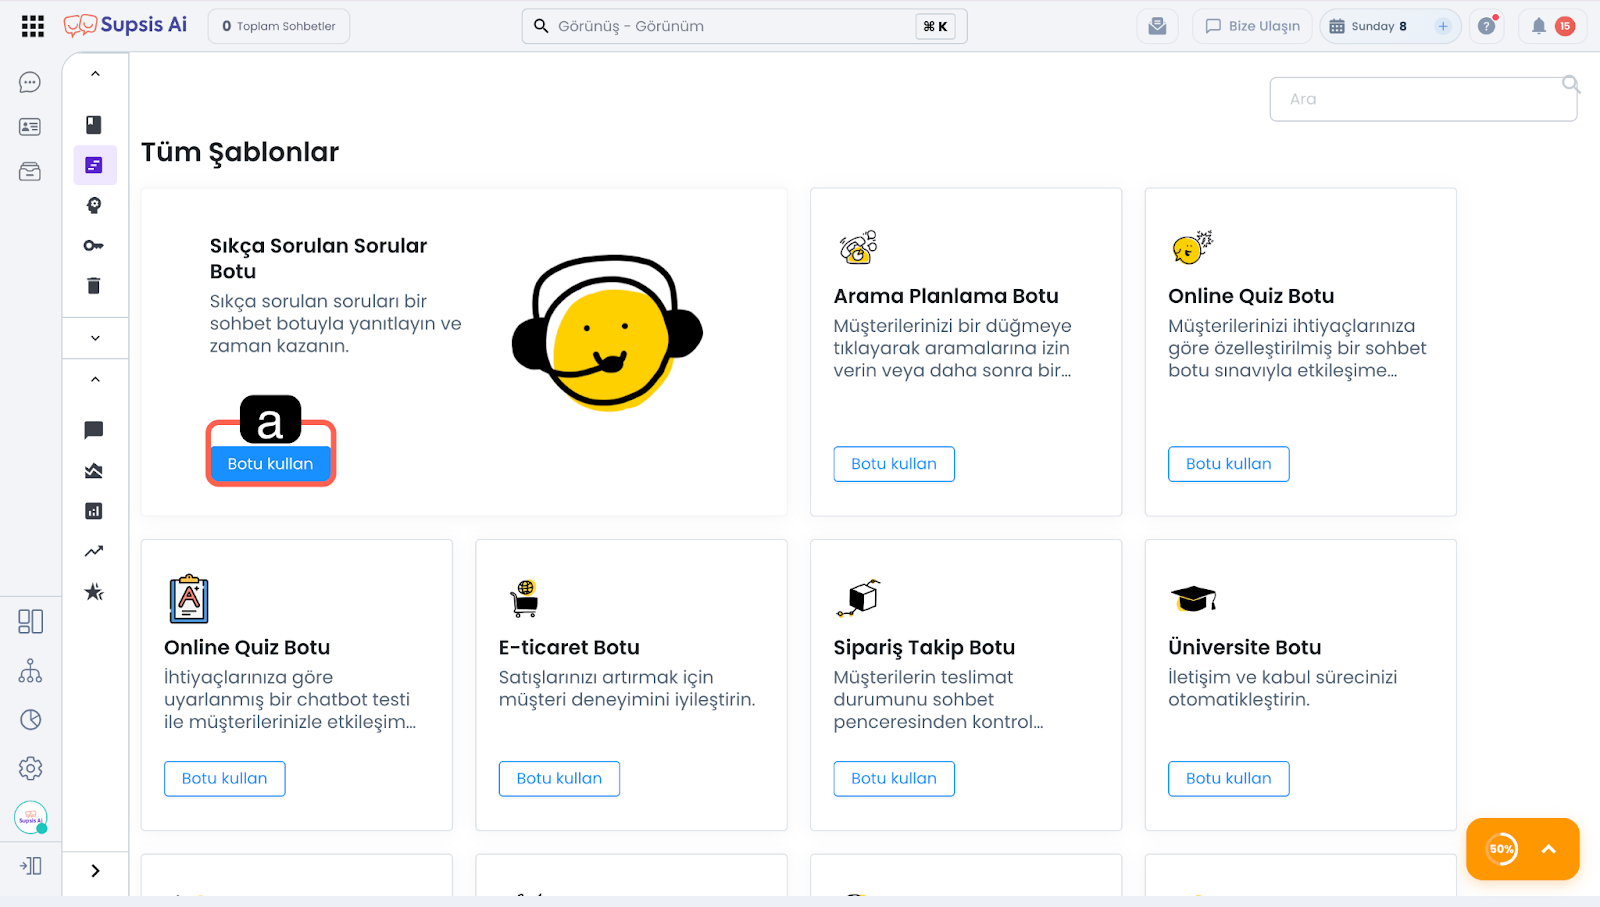This screenshot has height=907, width=1600.
Task: Expand the sidebar with right arrow chevron
Action: coord(95,871)
